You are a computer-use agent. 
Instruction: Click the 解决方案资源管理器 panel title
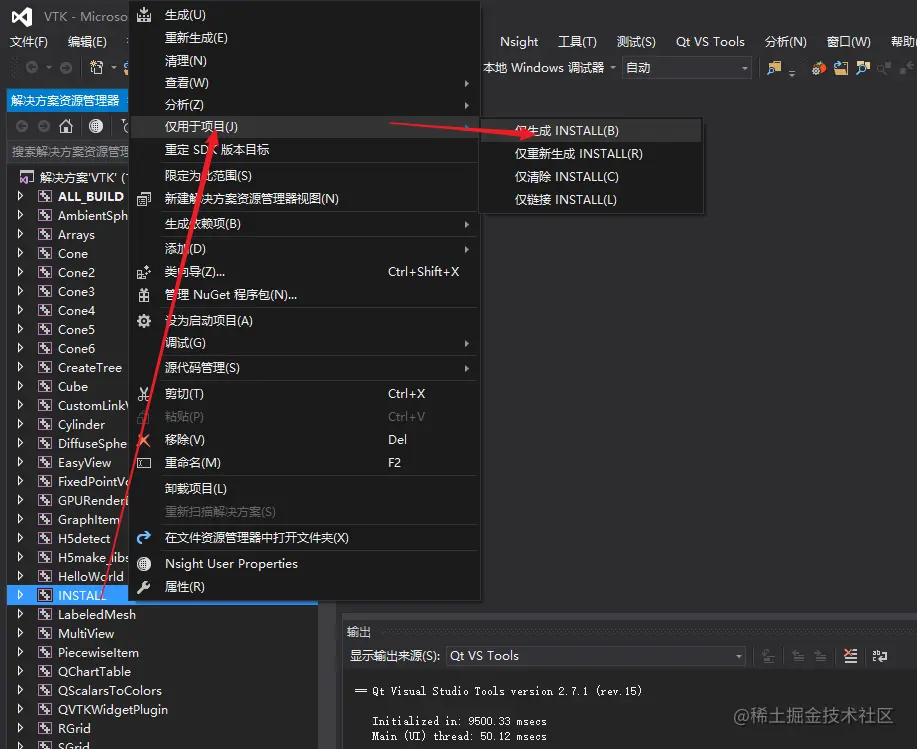pyautogui.click(x=65, y=101)
